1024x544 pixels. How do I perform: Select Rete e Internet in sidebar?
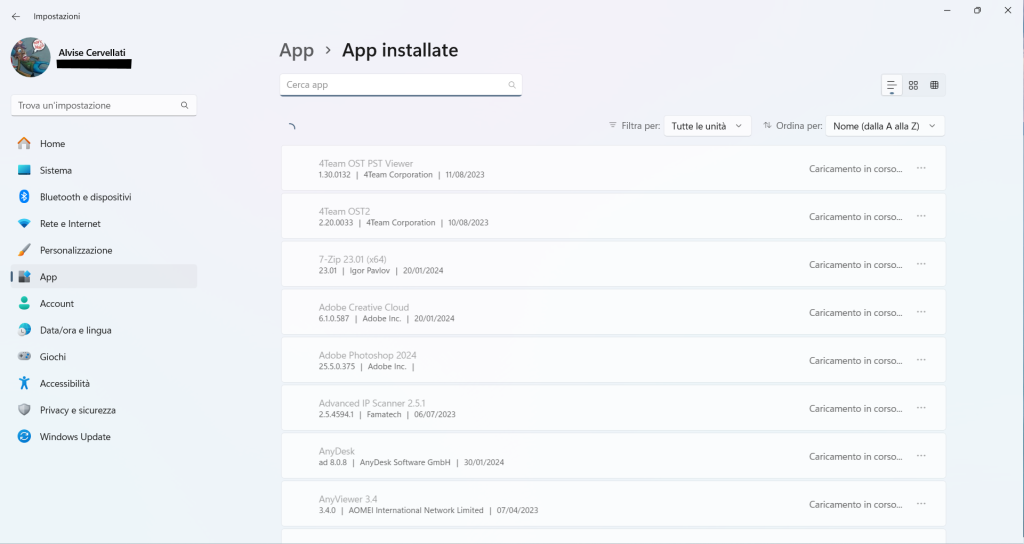point(70,224)
